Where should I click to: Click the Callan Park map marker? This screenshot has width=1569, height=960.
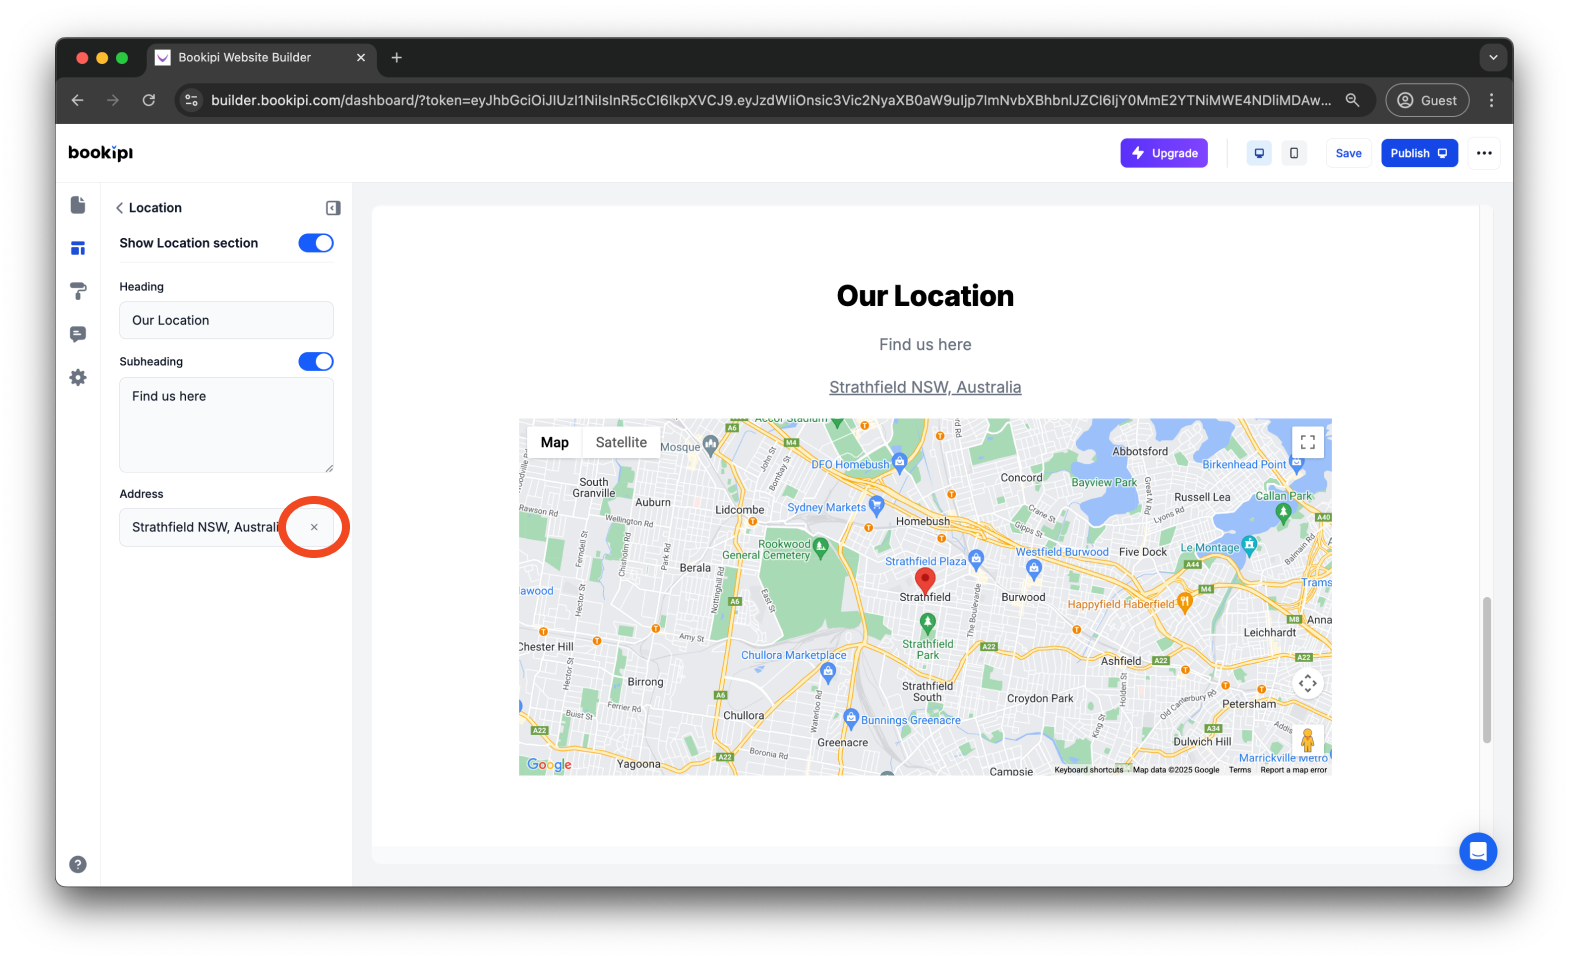click(1284, 512)
